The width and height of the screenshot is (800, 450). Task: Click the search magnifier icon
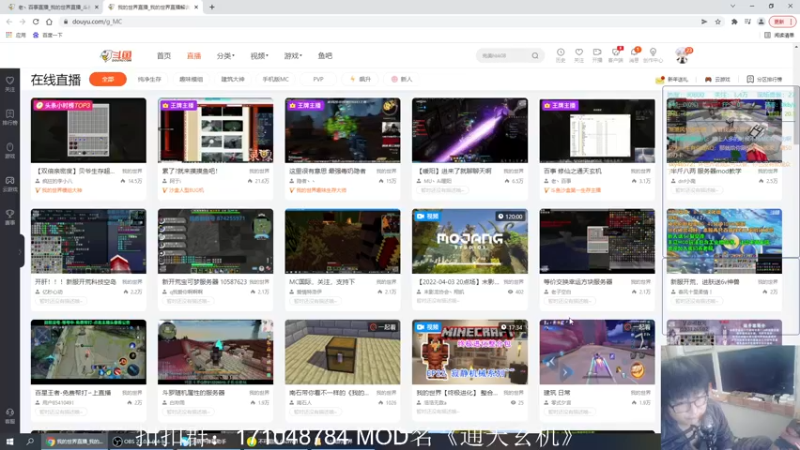535,56
